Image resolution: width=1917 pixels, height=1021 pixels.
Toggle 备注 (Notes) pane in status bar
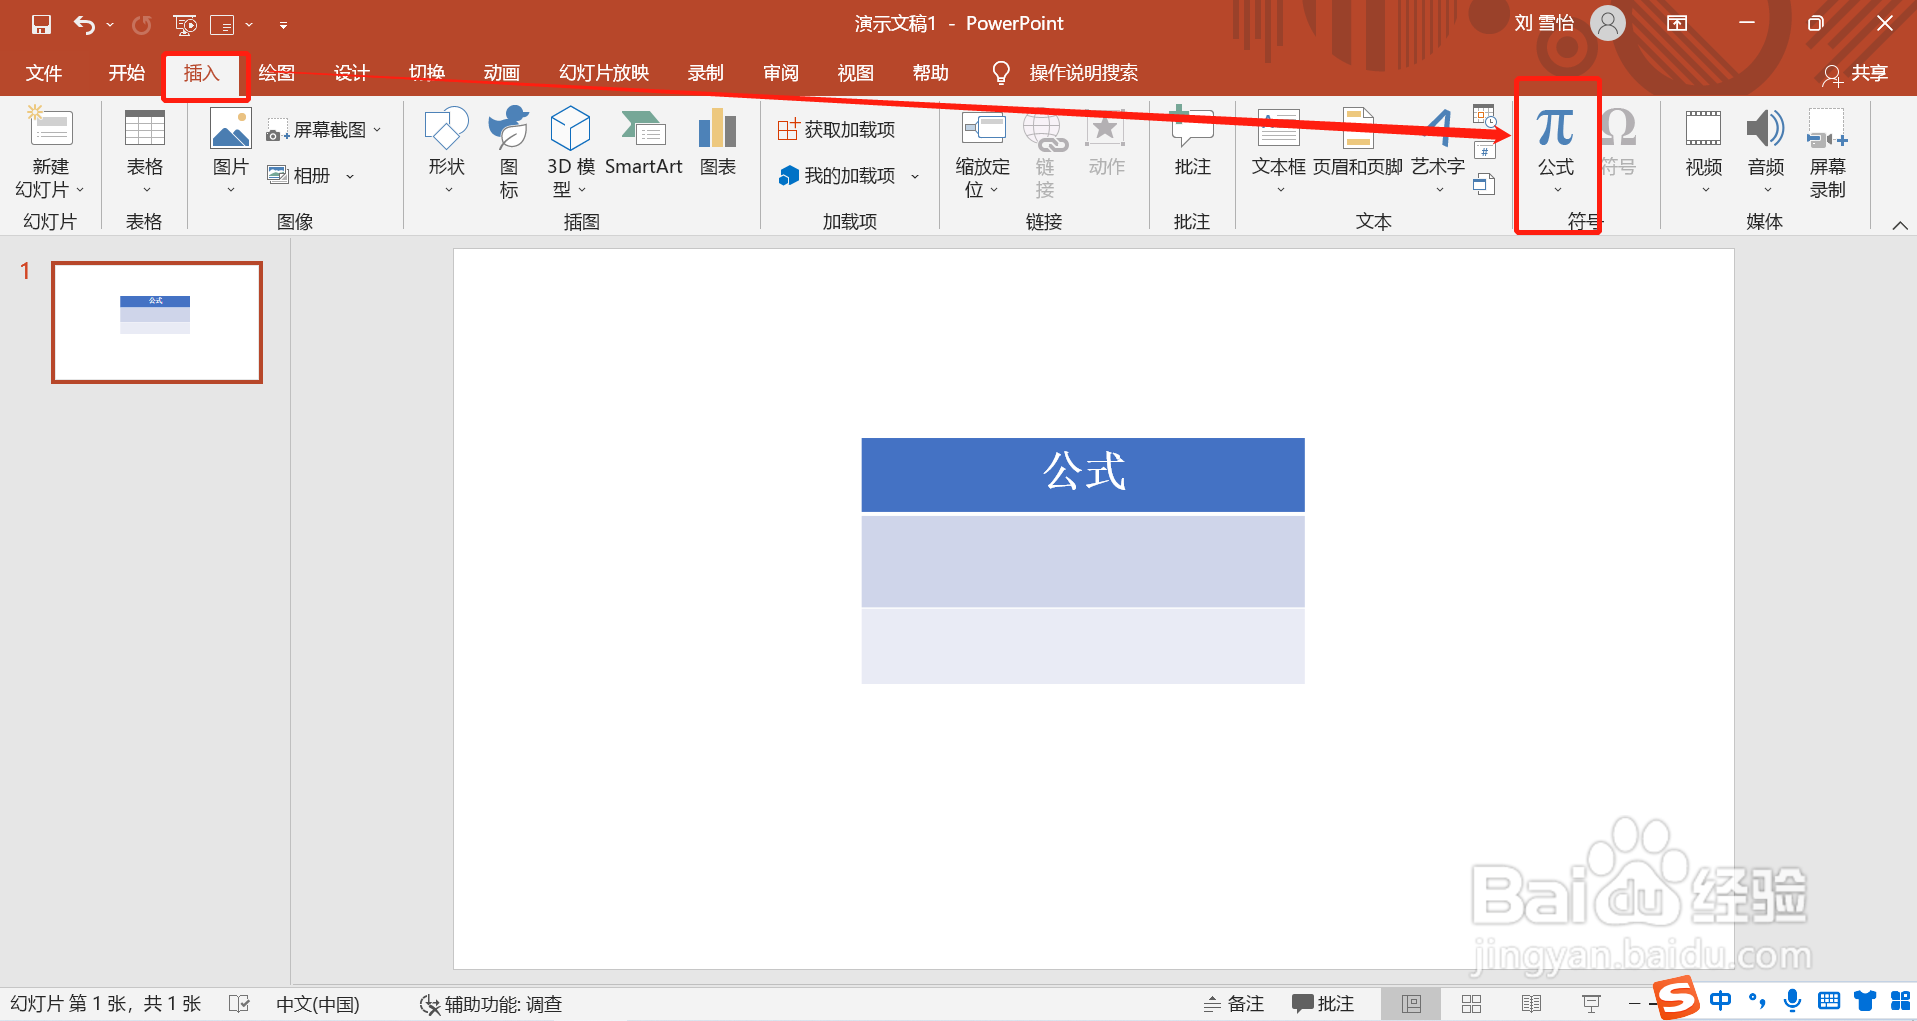coord(1234,1003)
